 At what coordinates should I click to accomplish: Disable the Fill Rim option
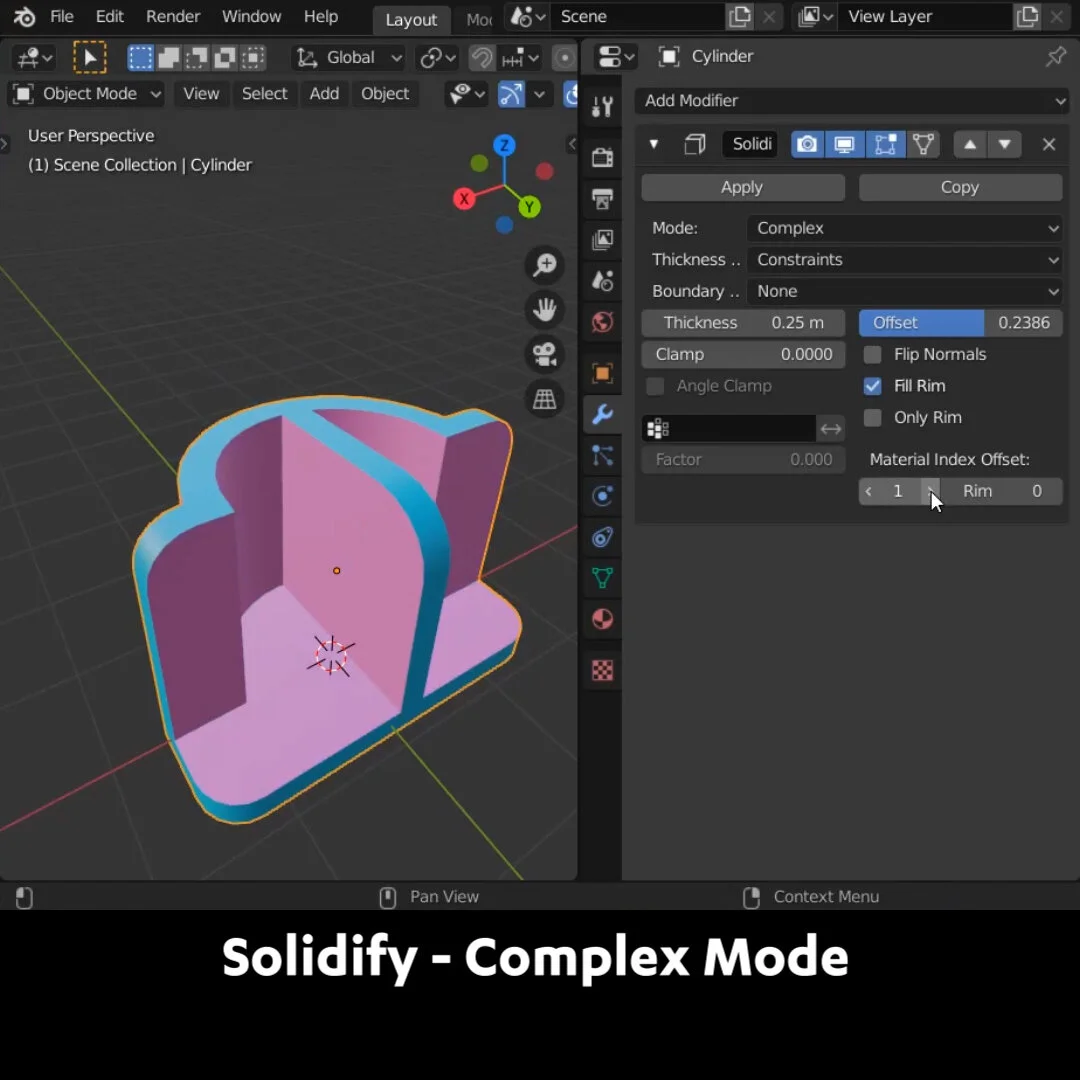872,386
